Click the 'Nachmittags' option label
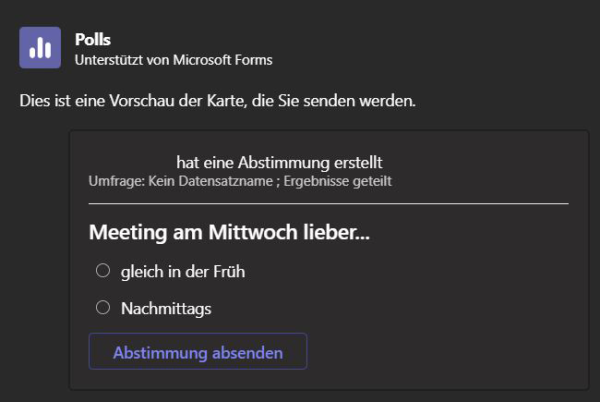The height and width of the screenshot is (402, 600). (x=166, y=309)
